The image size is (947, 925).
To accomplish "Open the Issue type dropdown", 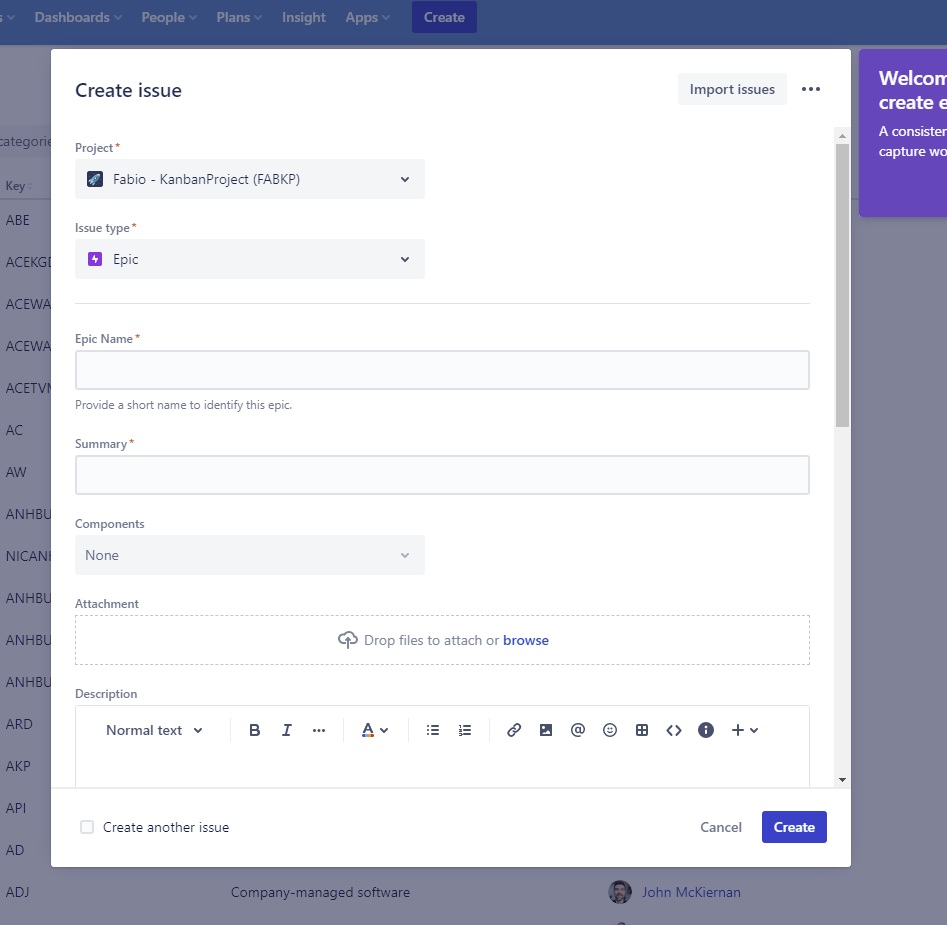I will (249, 259).
